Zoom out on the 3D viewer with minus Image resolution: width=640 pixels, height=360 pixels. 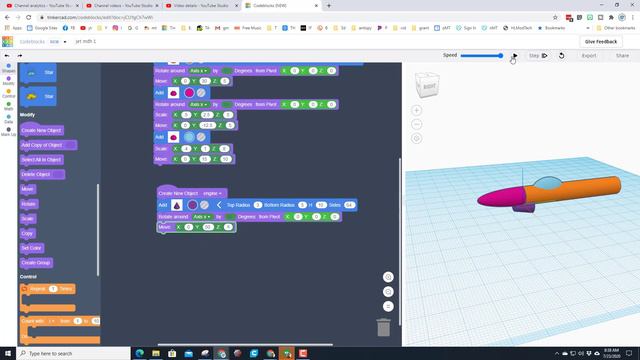416,124
